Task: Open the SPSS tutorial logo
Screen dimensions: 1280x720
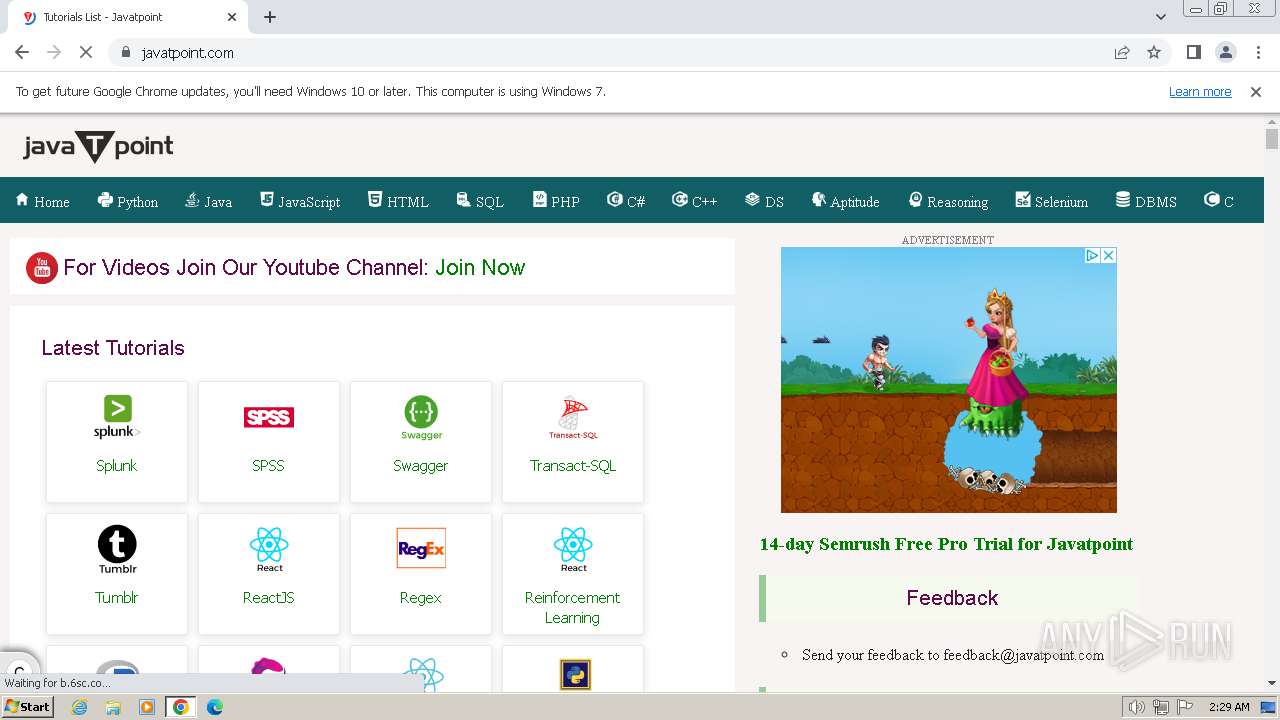Action: coord(269,417)
